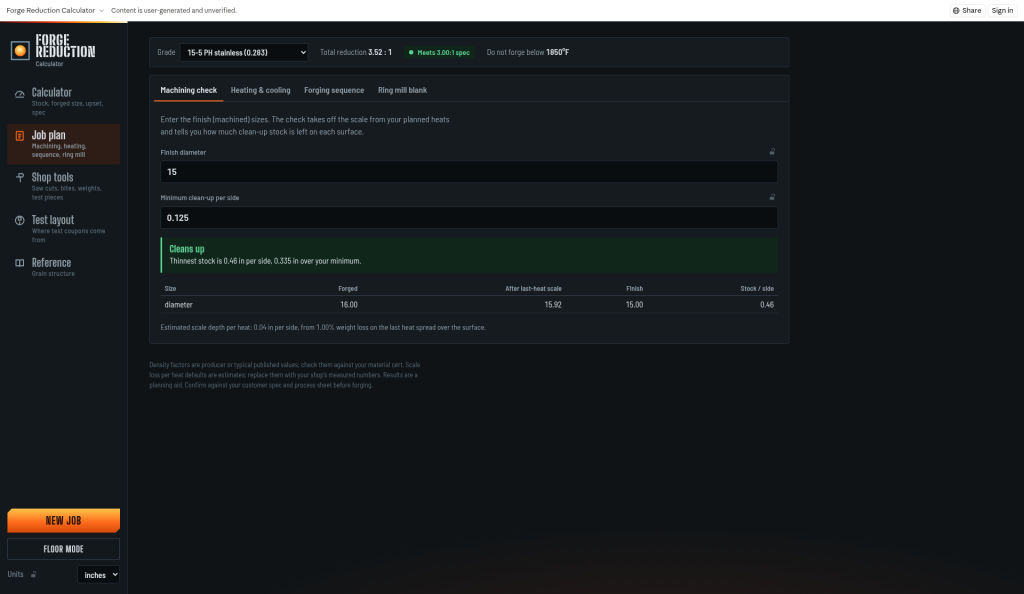Screen dimensions: 1024x594
Task: Expand the Units dropdown set to inches
Action: [x=99, y=574]
